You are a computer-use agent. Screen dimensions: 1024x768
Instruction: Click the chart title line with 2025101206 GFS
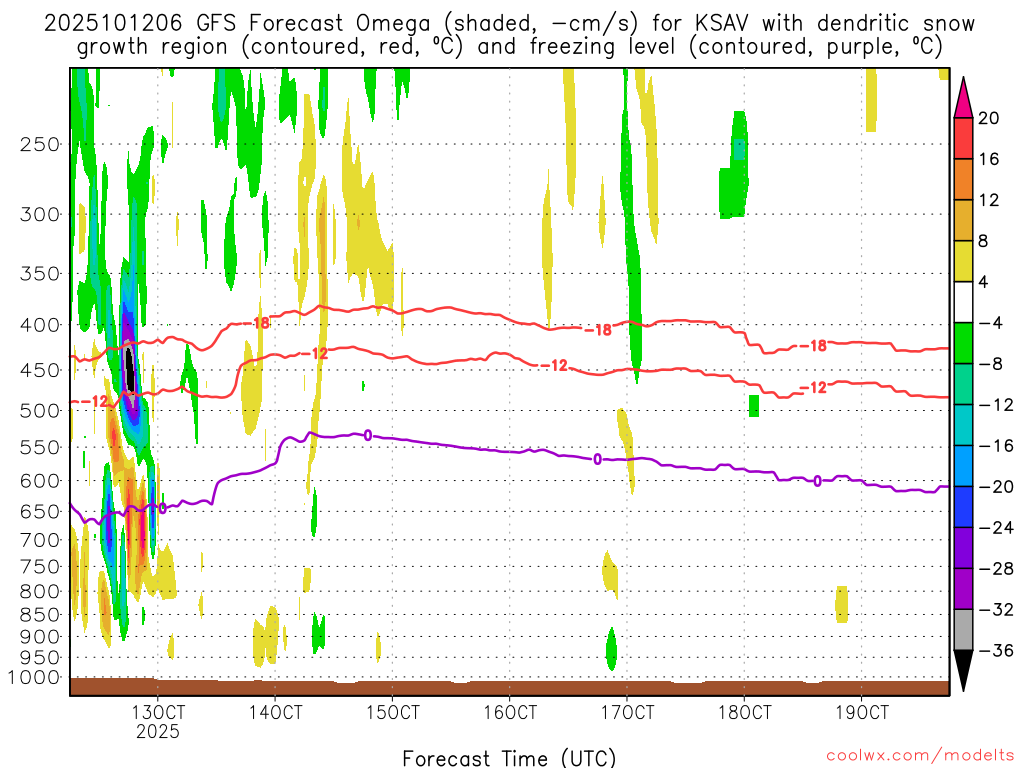pyautogui.click(x=509, y=24)
